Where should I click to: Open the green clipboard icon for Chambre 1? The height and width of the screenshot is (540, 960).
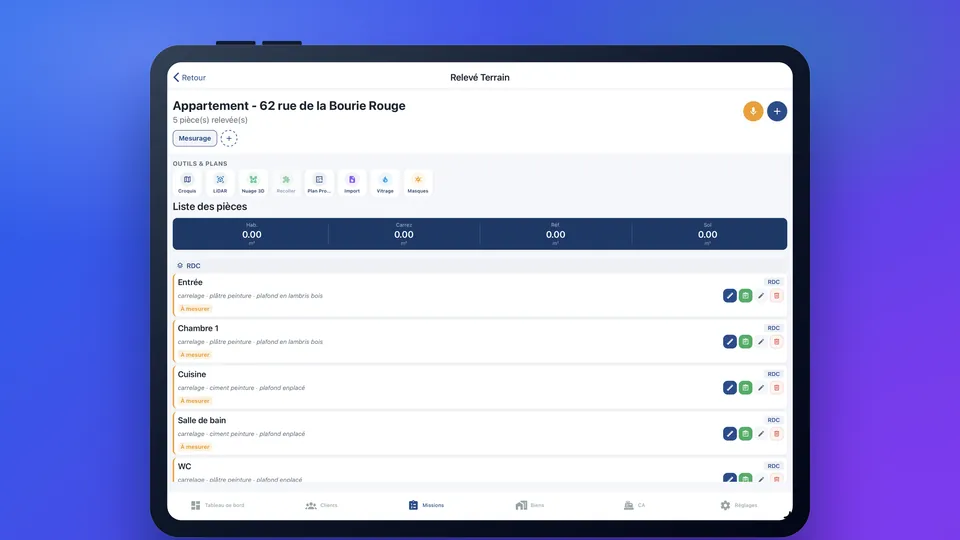coord(745,342)
